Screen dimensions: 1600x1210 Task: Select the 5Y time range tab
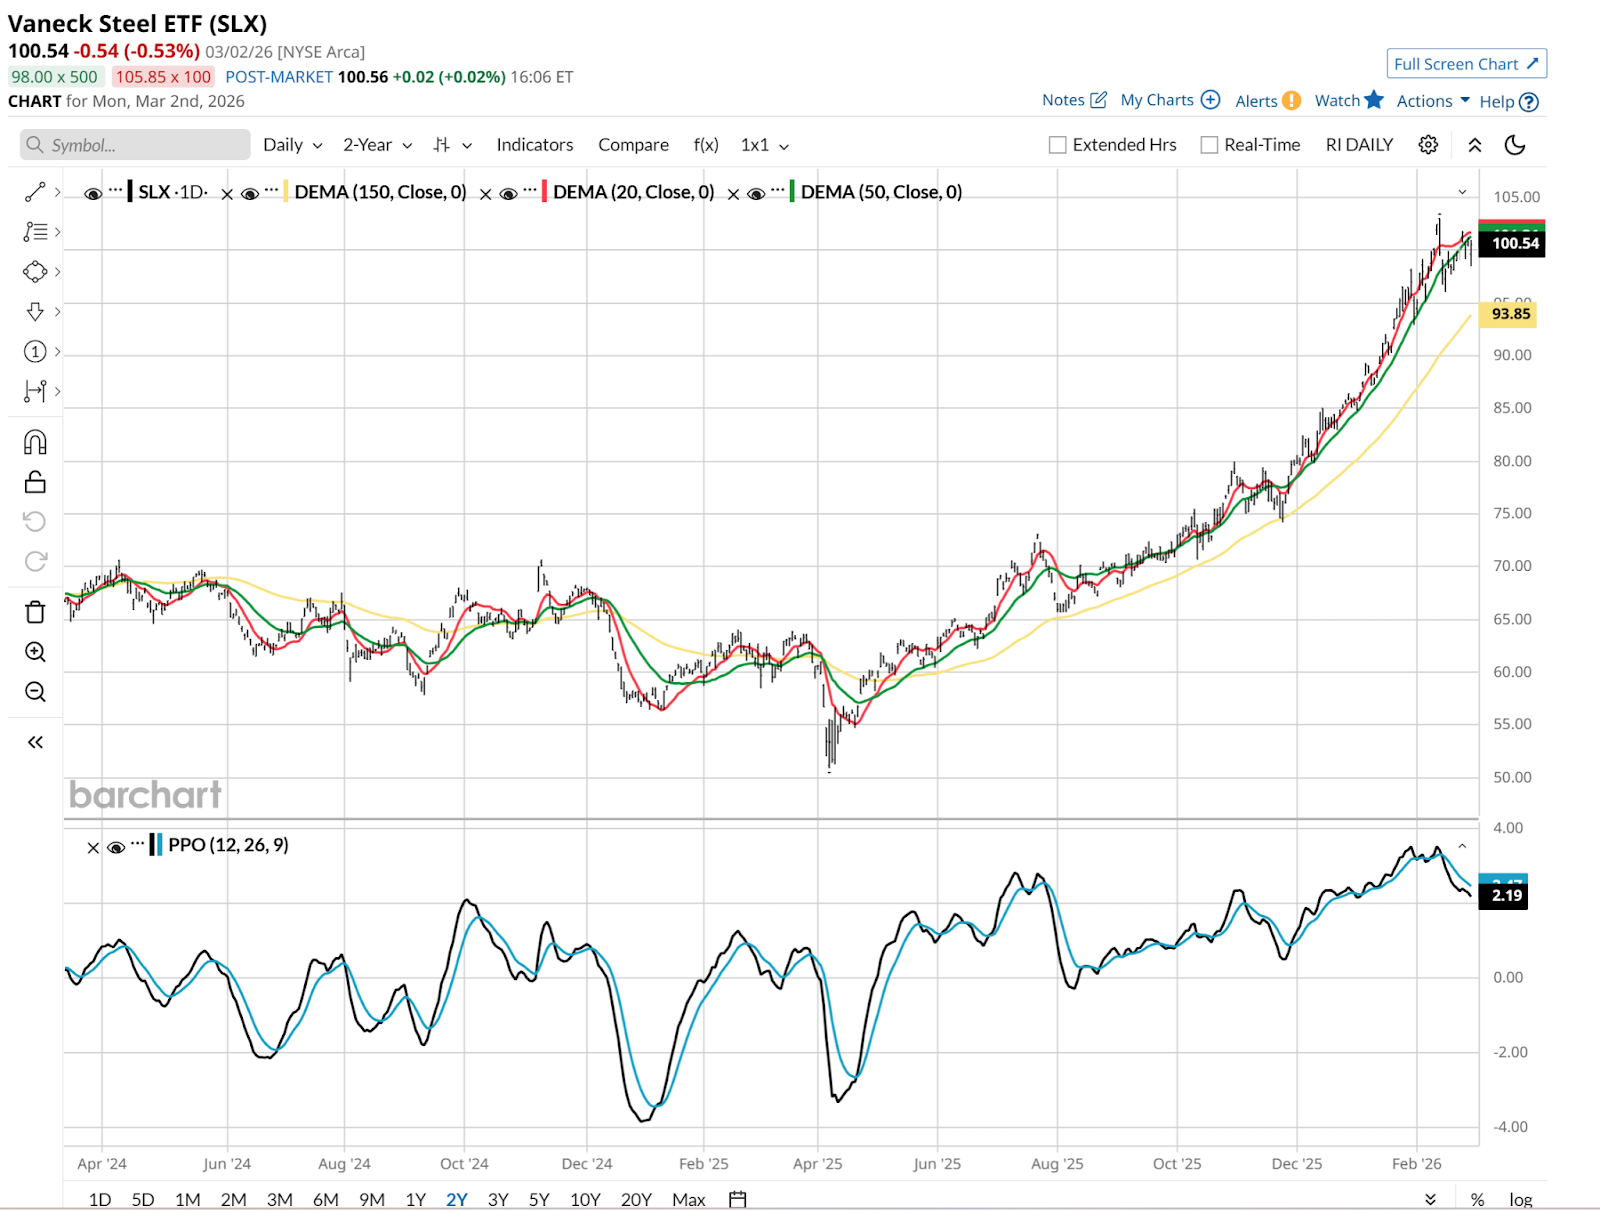pos(539,1199)
